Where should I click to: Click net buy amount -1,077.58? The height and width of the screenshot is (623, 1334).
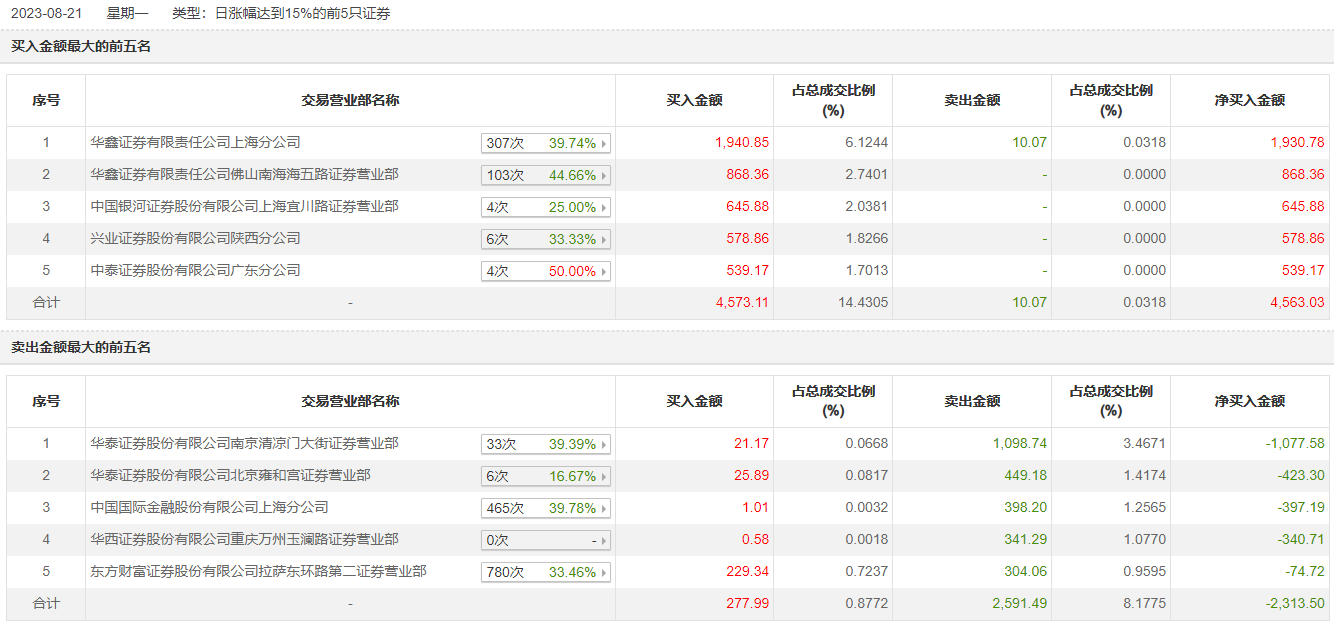point(1294,444)
